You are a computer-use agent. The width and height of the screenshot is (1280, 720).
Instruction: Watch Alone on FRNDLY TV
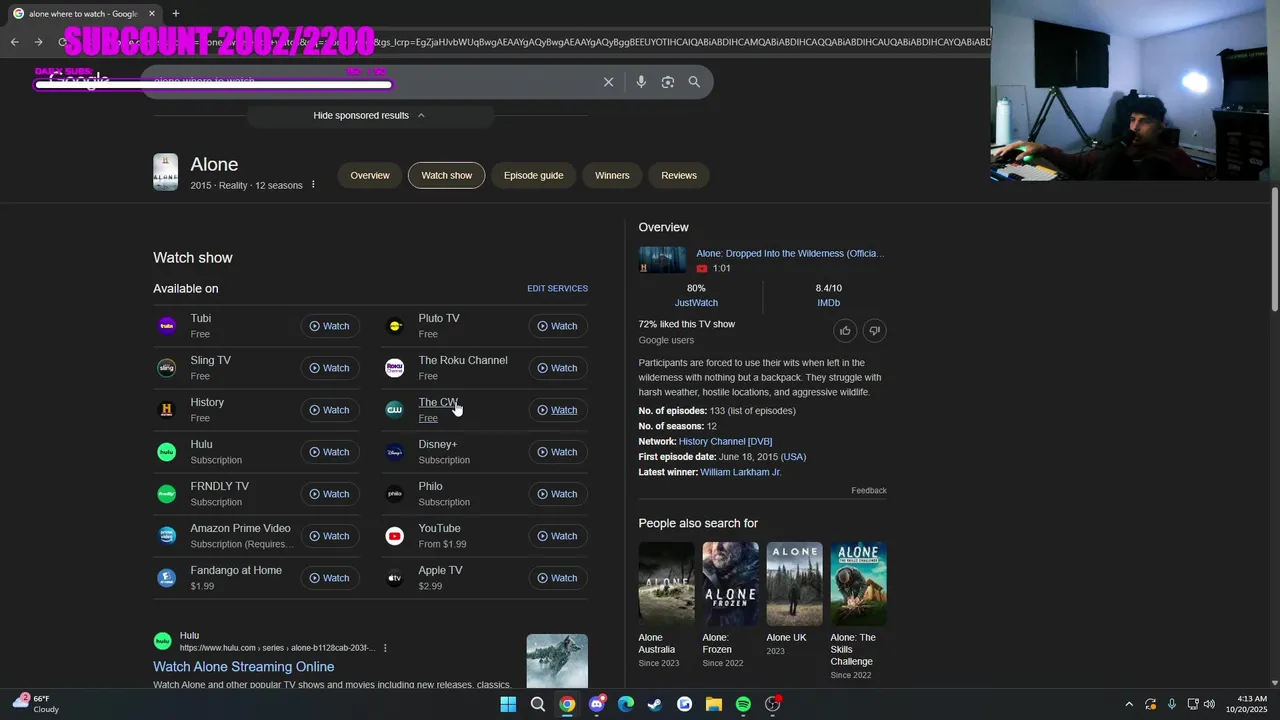[x=329, y=494]
